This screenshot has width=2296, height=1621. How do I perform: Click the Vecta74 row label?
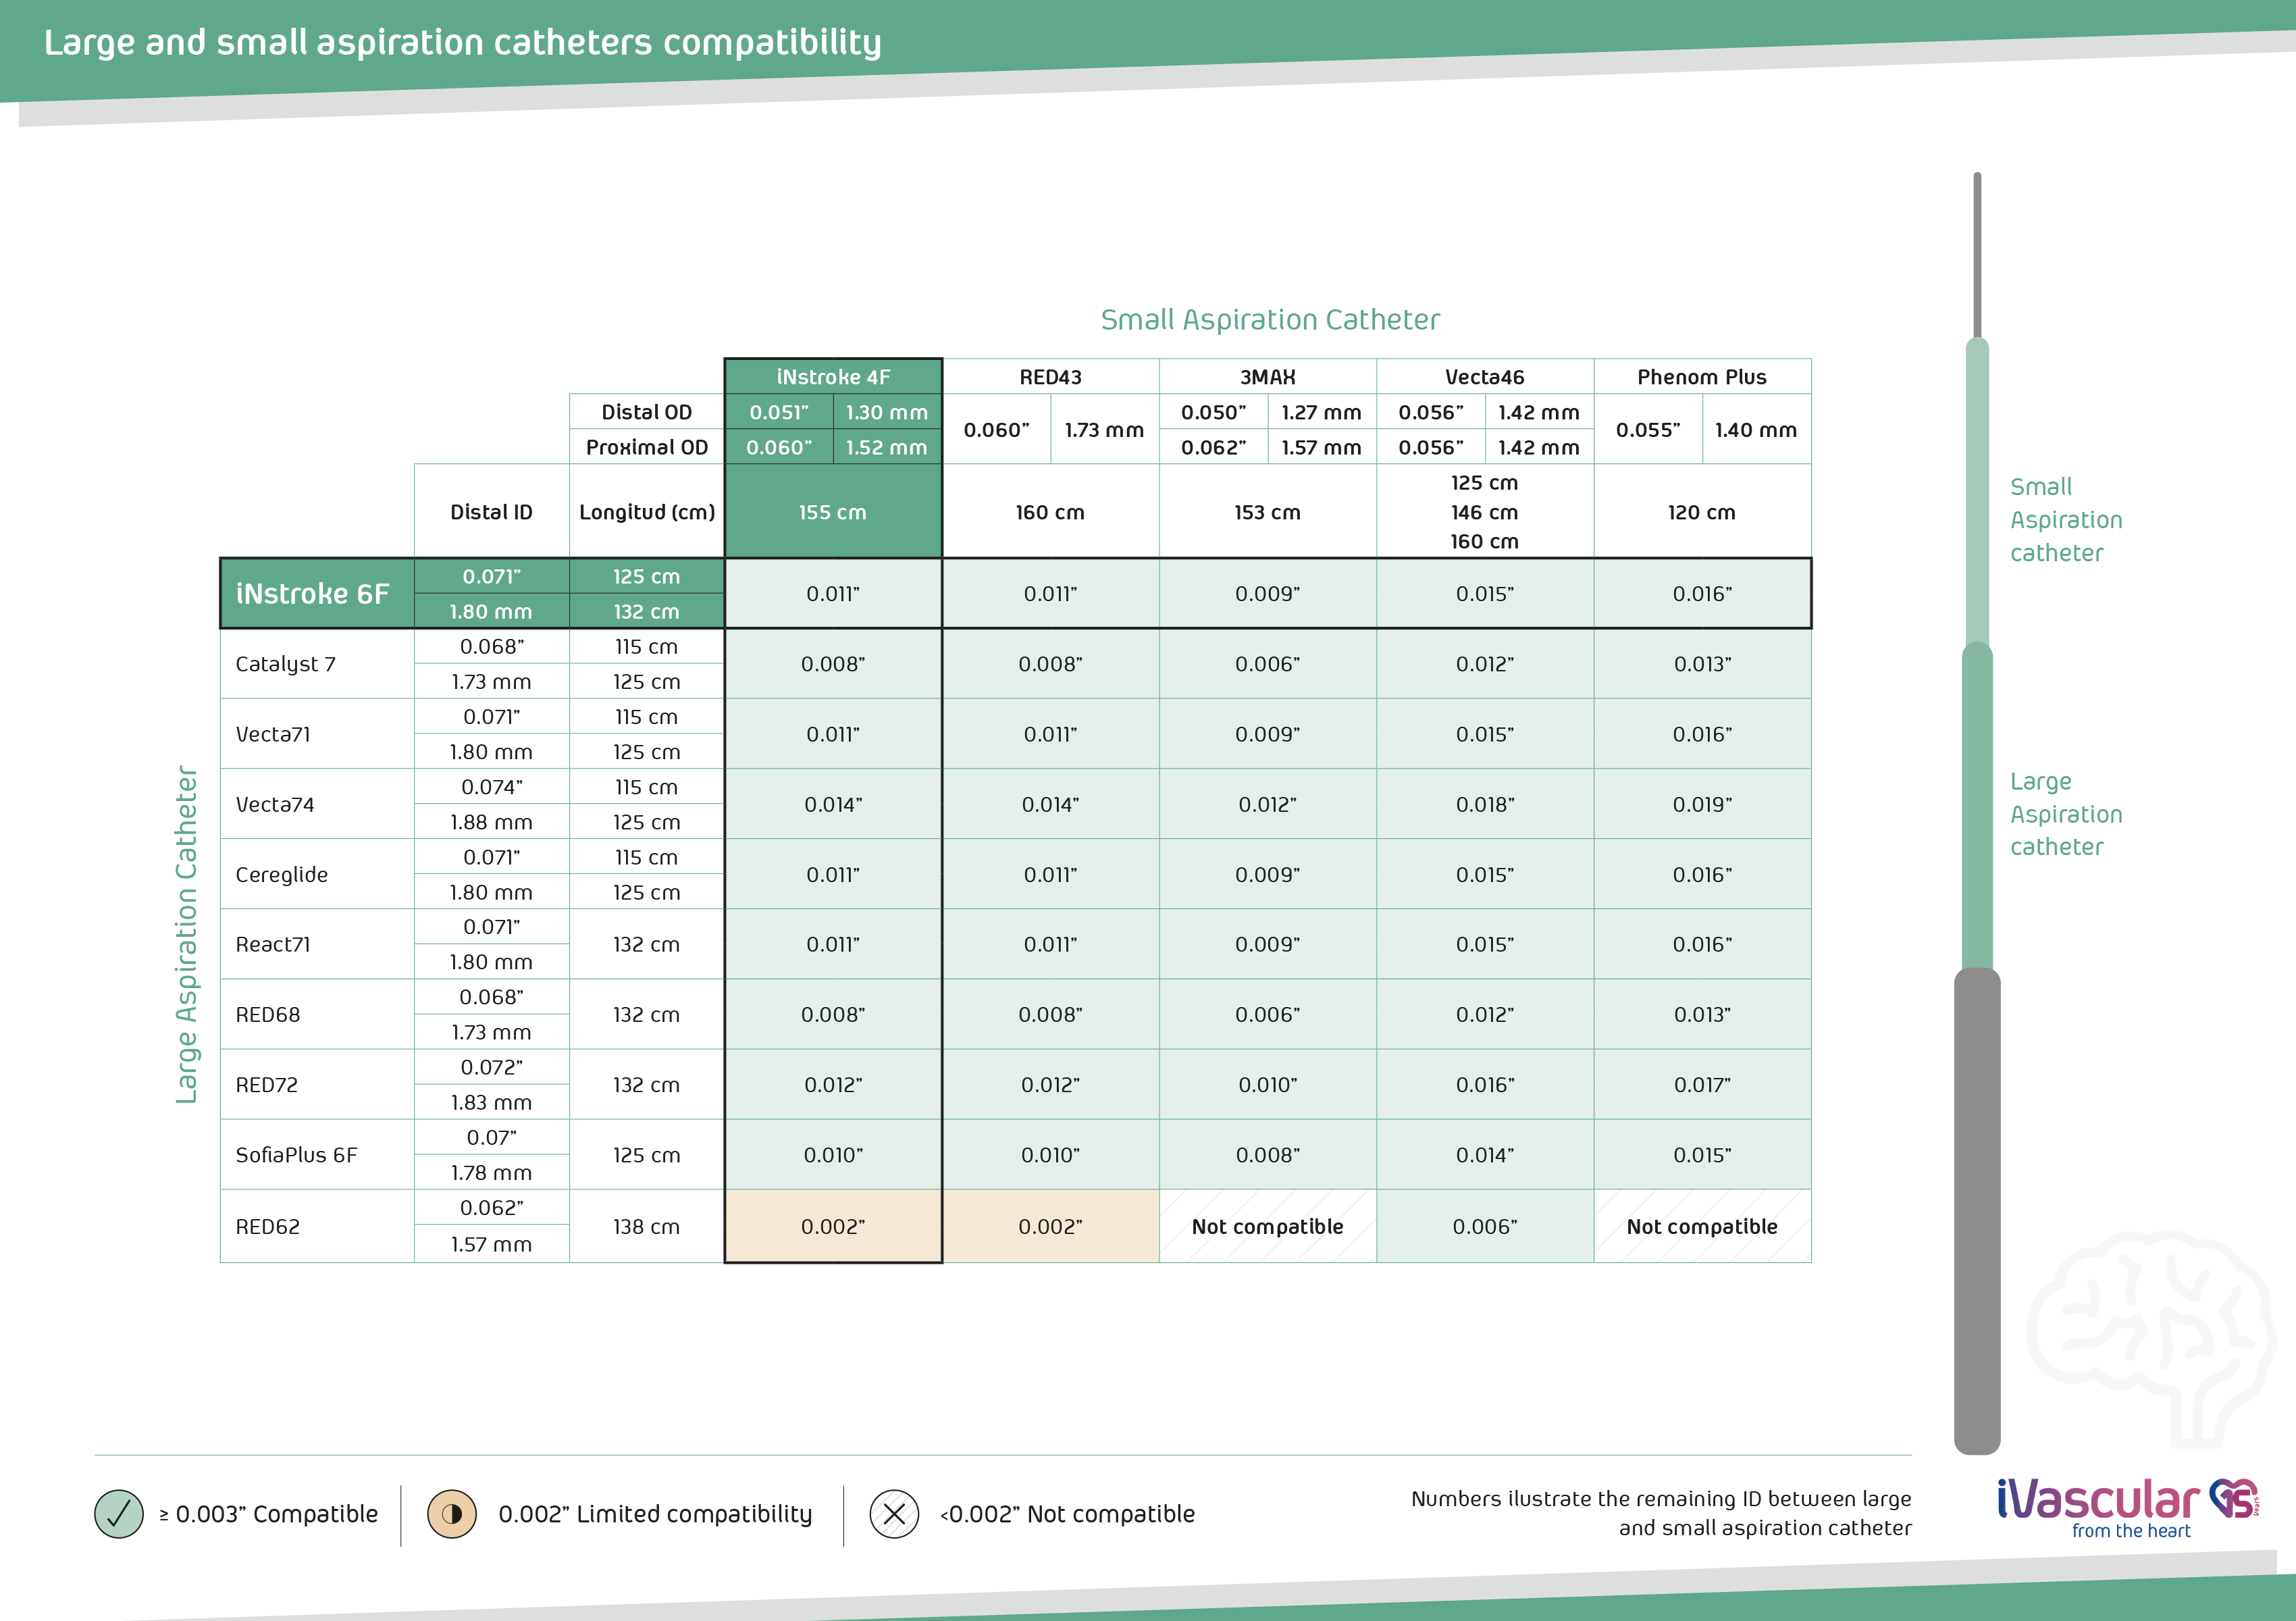[317, 804]
